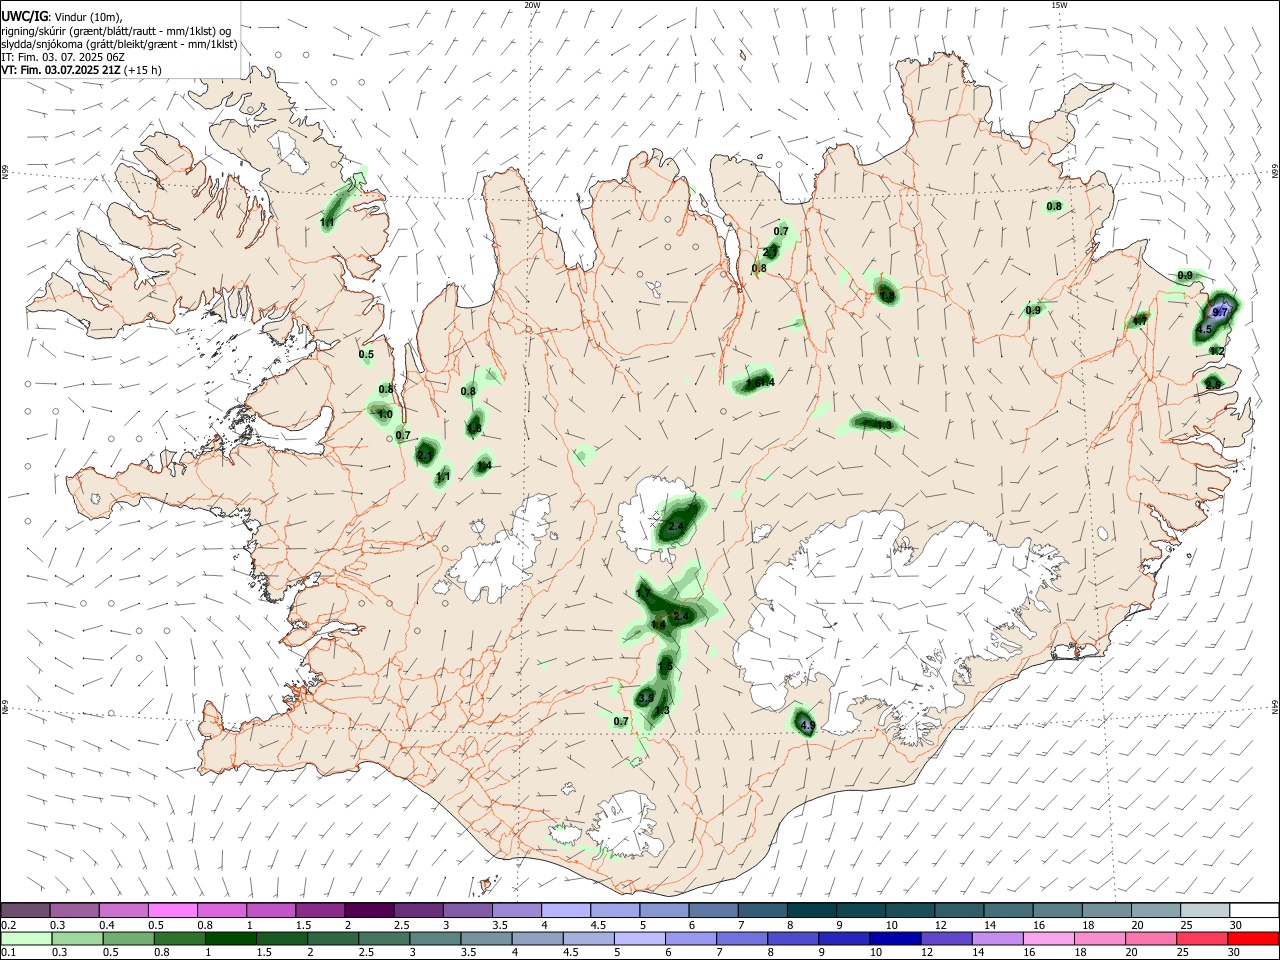Click the '0.1' label in the lower legend
Screen dimensions: 1280x960
coord(7,953)
